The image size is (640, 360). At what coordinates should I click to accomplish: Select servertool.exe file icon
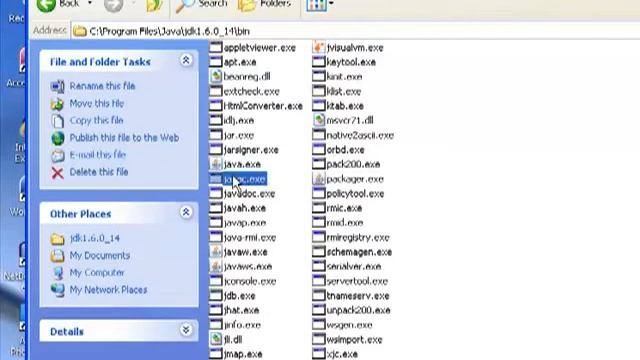(318, 281)
